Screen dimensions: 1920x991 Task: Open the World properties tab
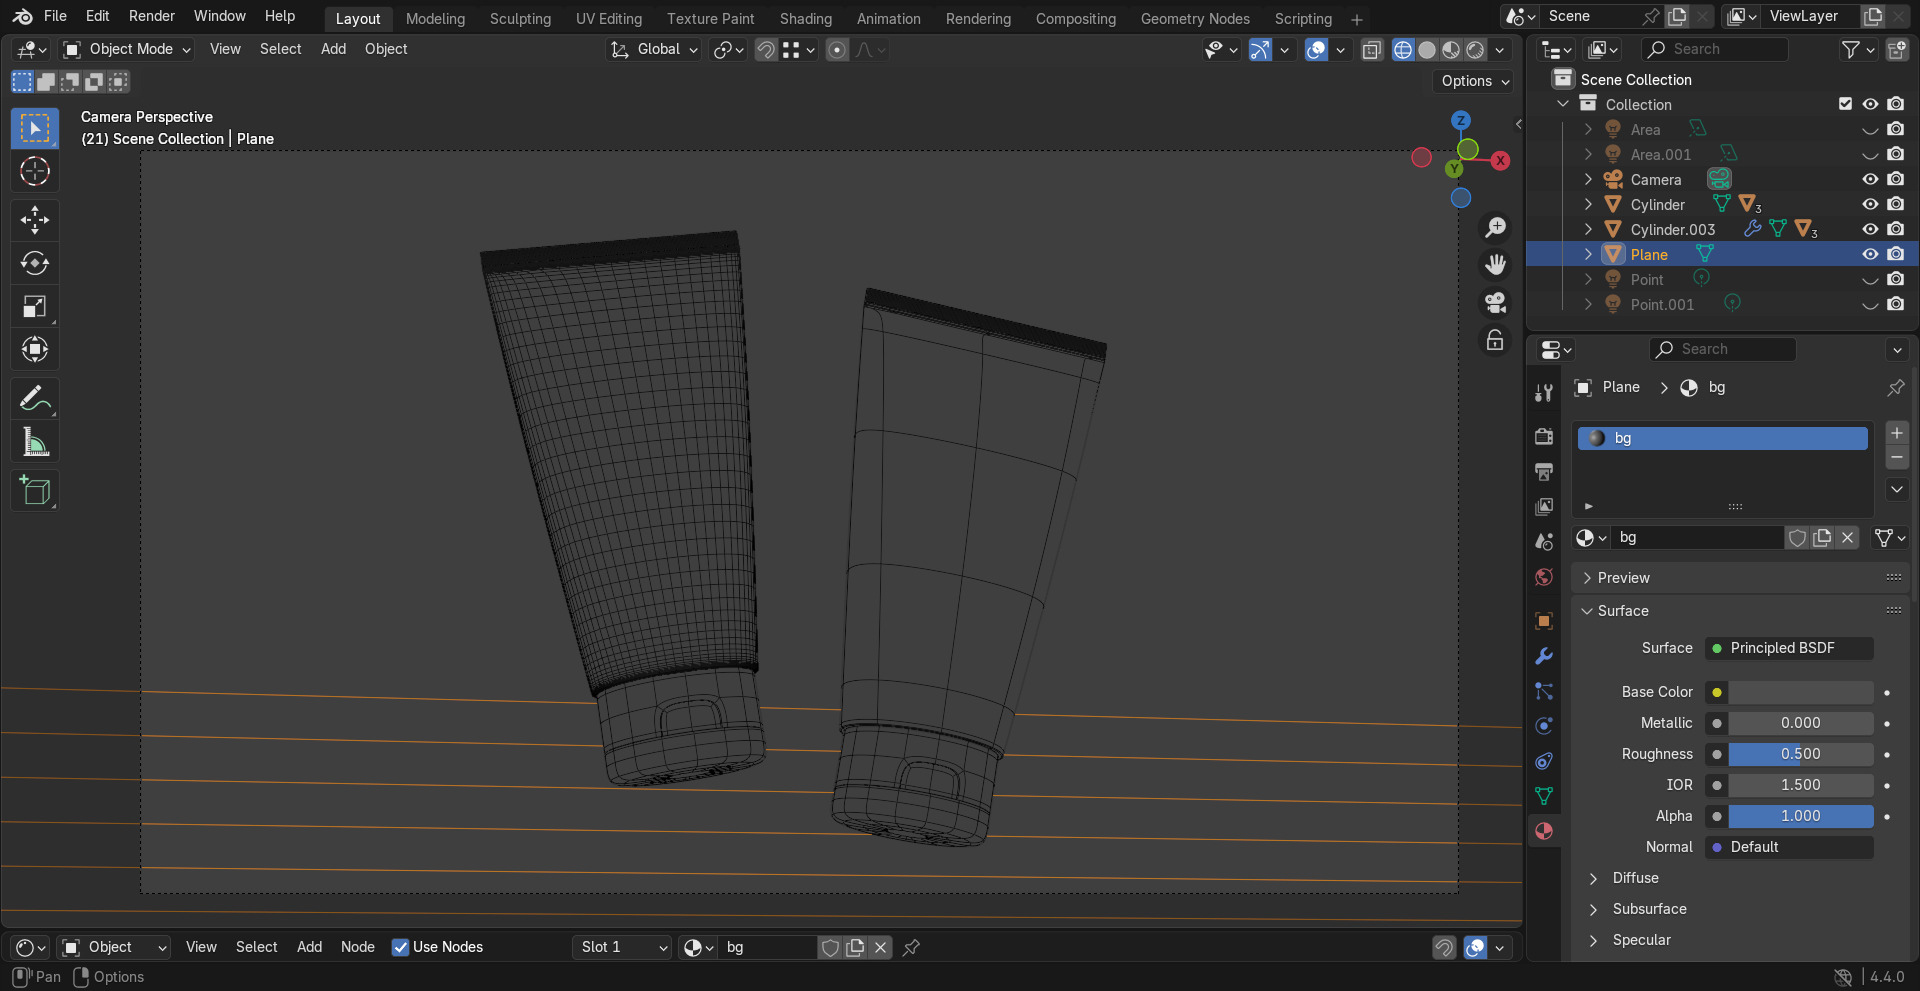pos(1544,577)
